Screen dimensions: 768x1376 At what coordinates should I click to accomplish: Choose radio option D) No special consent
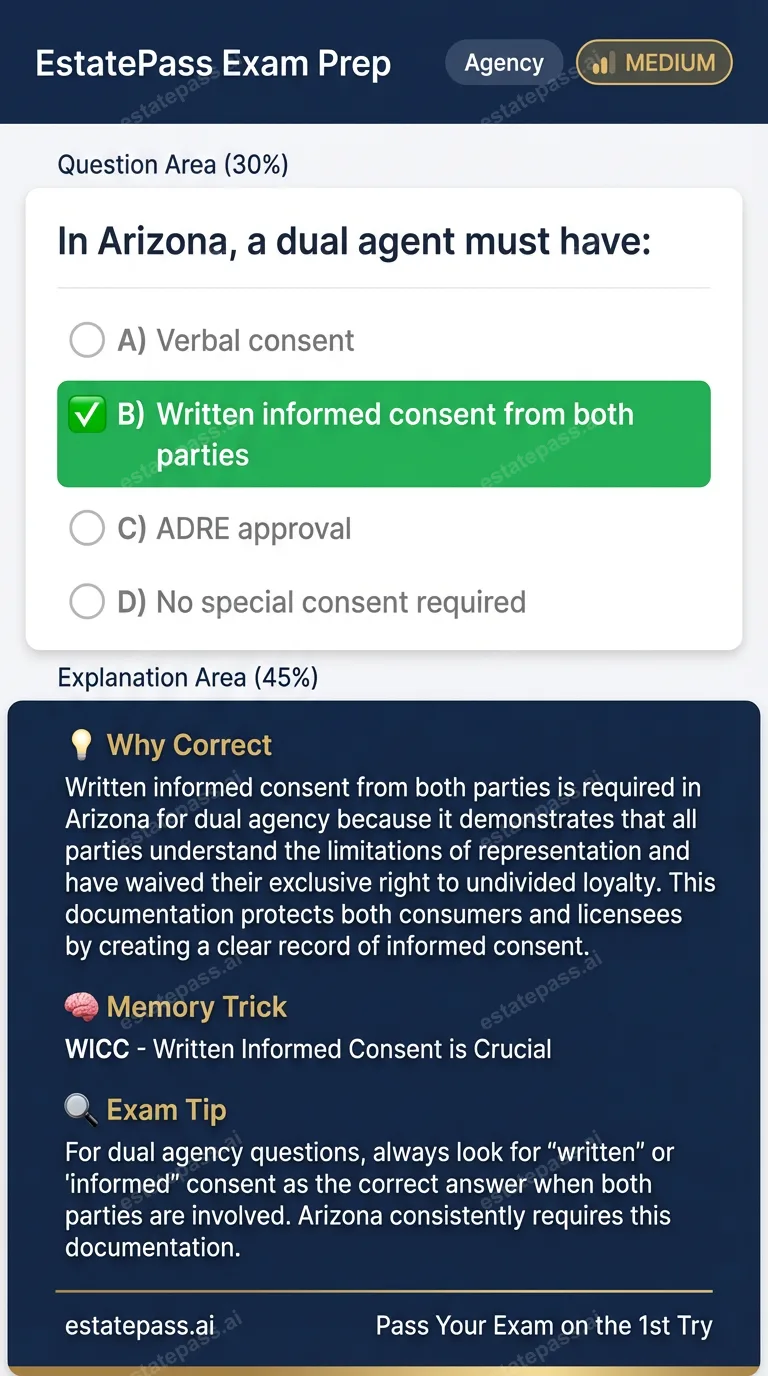pyautogui.click(x=87, y=602)
